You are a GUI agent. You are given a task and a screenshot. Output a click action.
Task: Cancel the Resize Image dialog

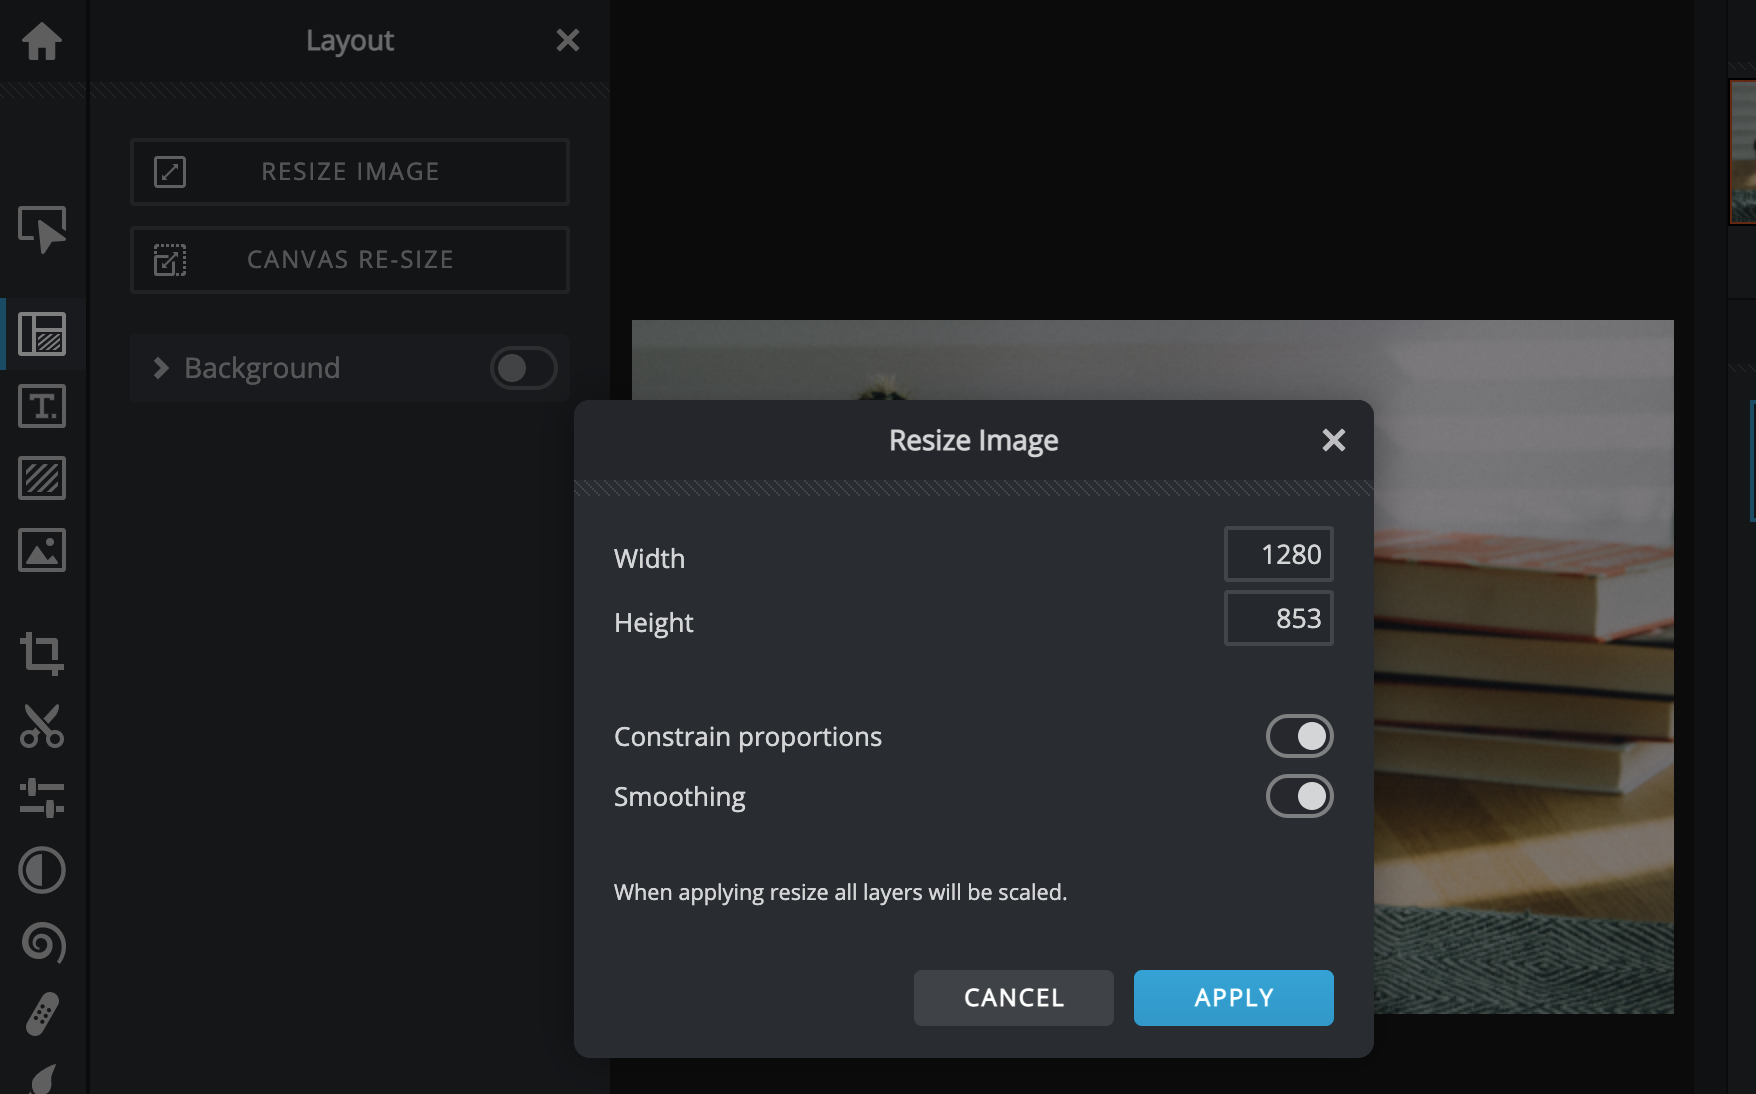pos(1013,998)
